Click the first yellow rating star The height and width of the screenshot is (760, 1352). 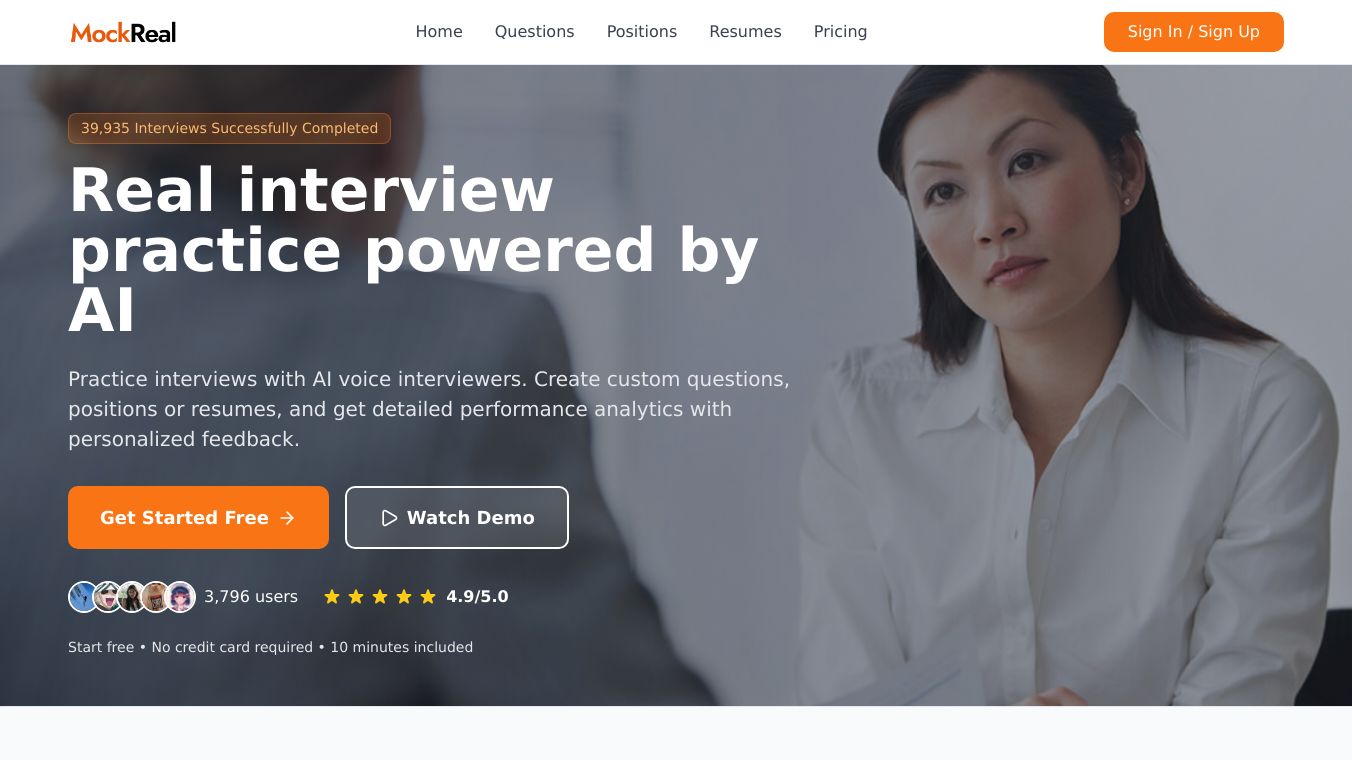click(x=332, y=597)
